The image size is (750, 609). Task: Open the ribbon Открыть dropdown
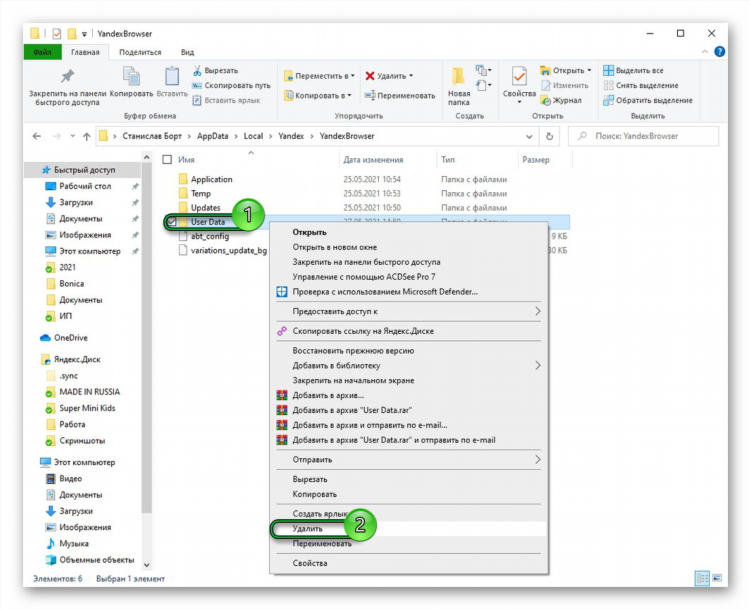[589, 70]
